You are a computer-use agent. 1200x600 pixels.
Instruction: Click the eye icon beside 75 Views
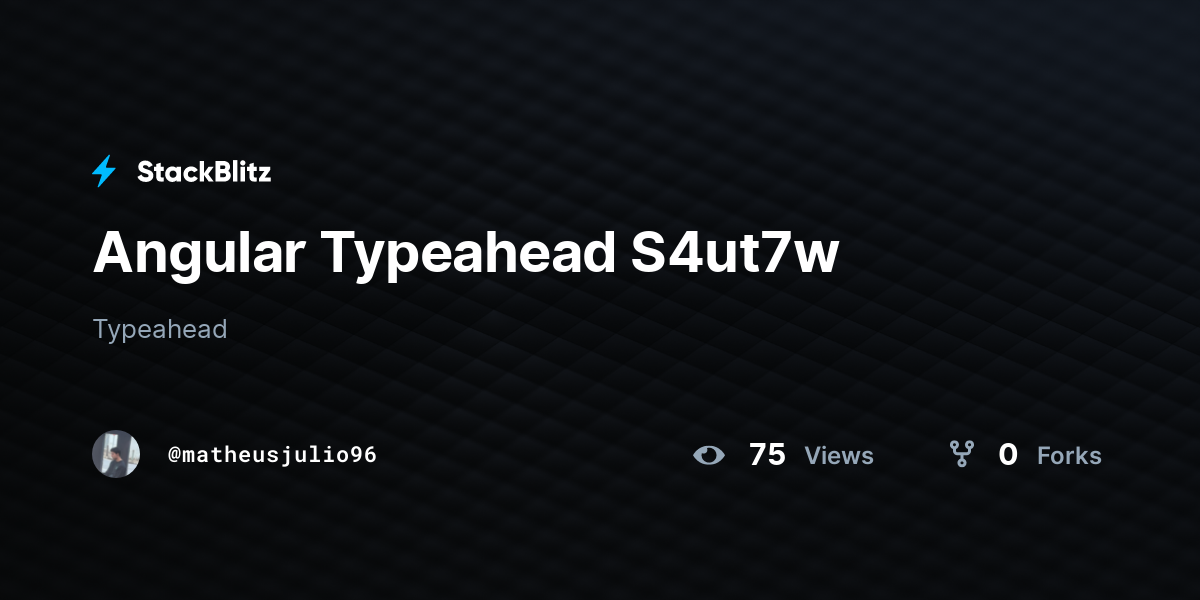709,455
